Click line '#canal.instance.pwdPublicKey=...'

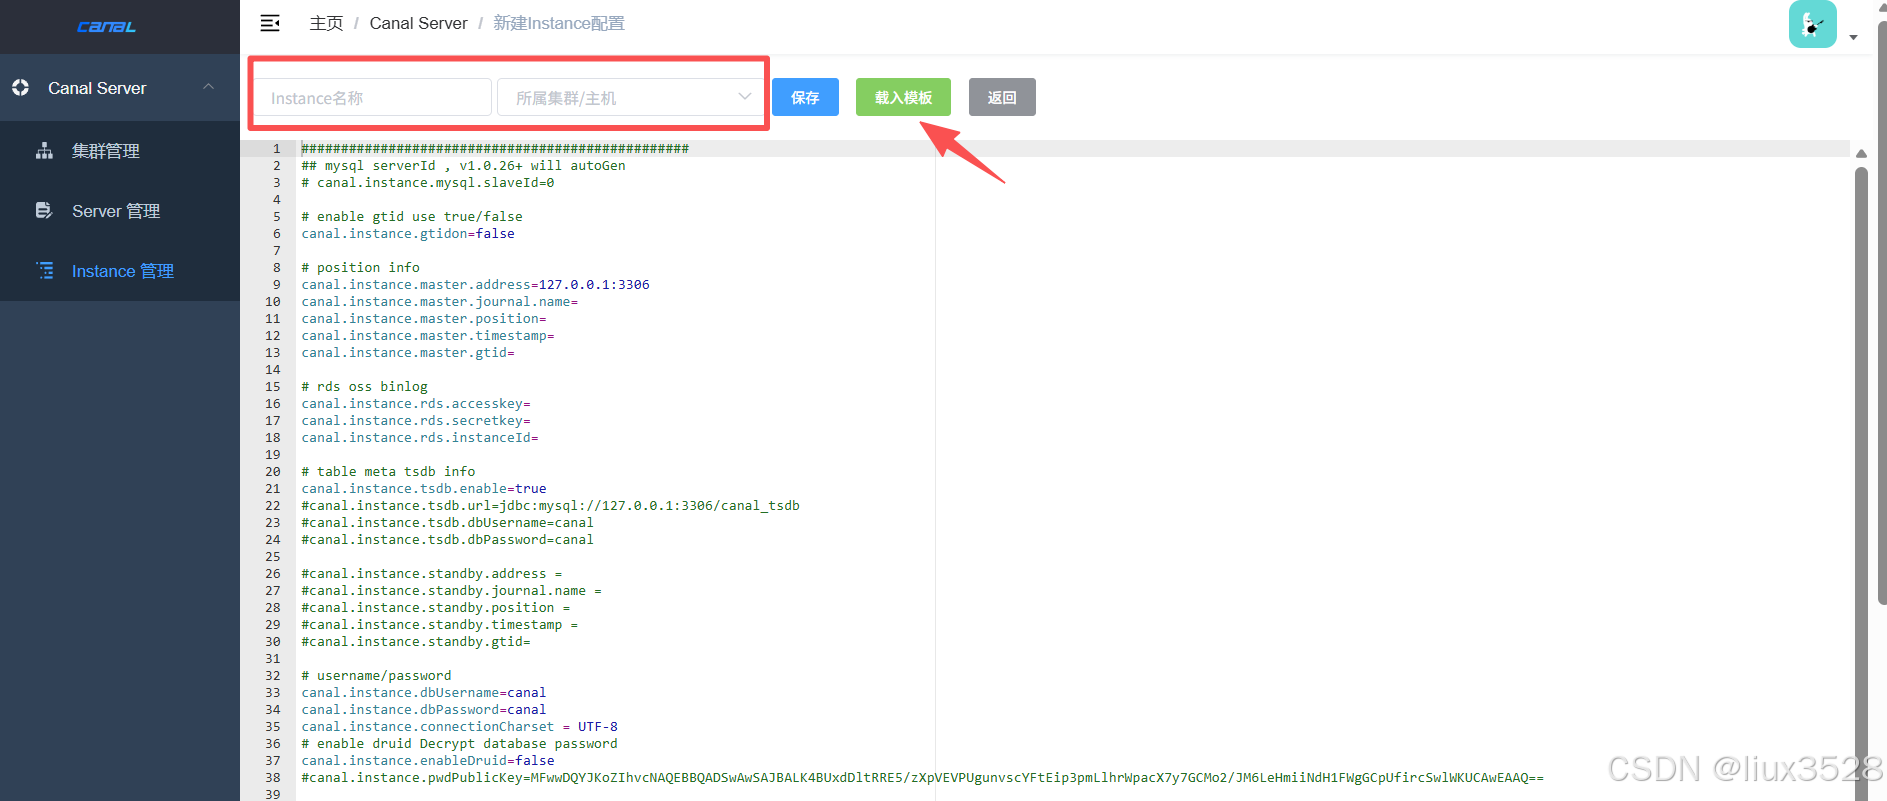922,777
